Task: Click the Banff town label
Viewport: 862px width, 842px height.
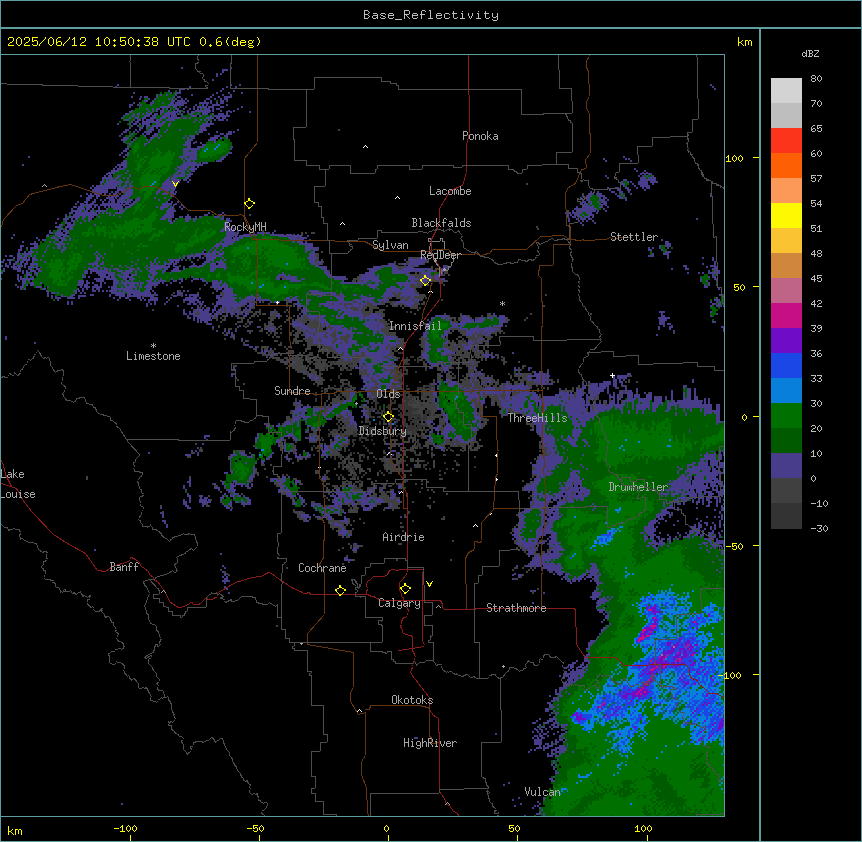Action: pyautogui.click(x=124, y=567)
